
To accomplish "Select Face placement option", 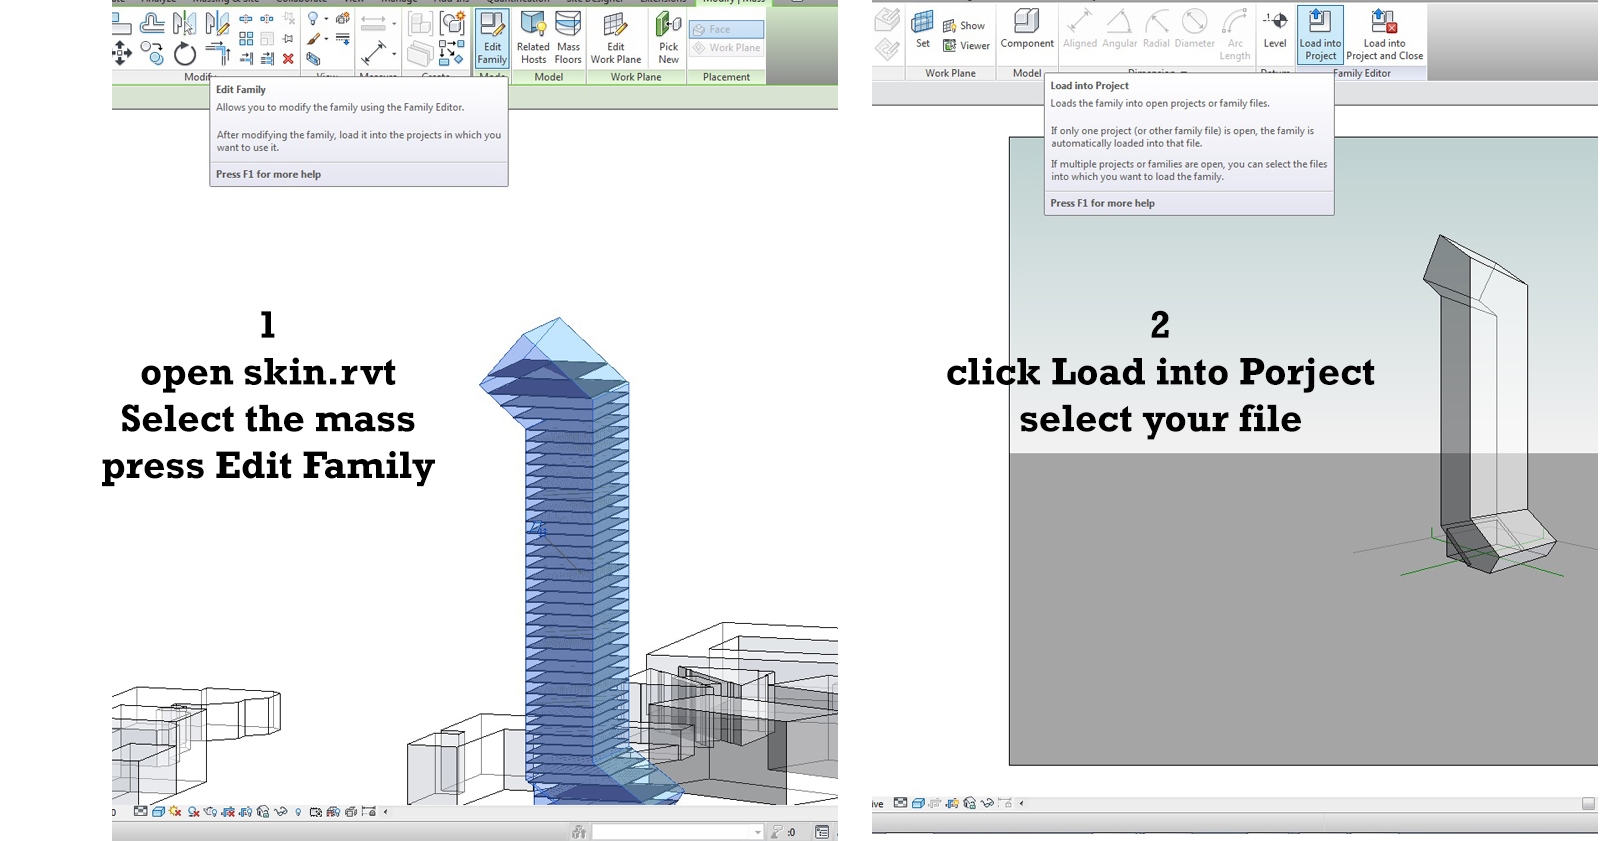I will (727, 30).
